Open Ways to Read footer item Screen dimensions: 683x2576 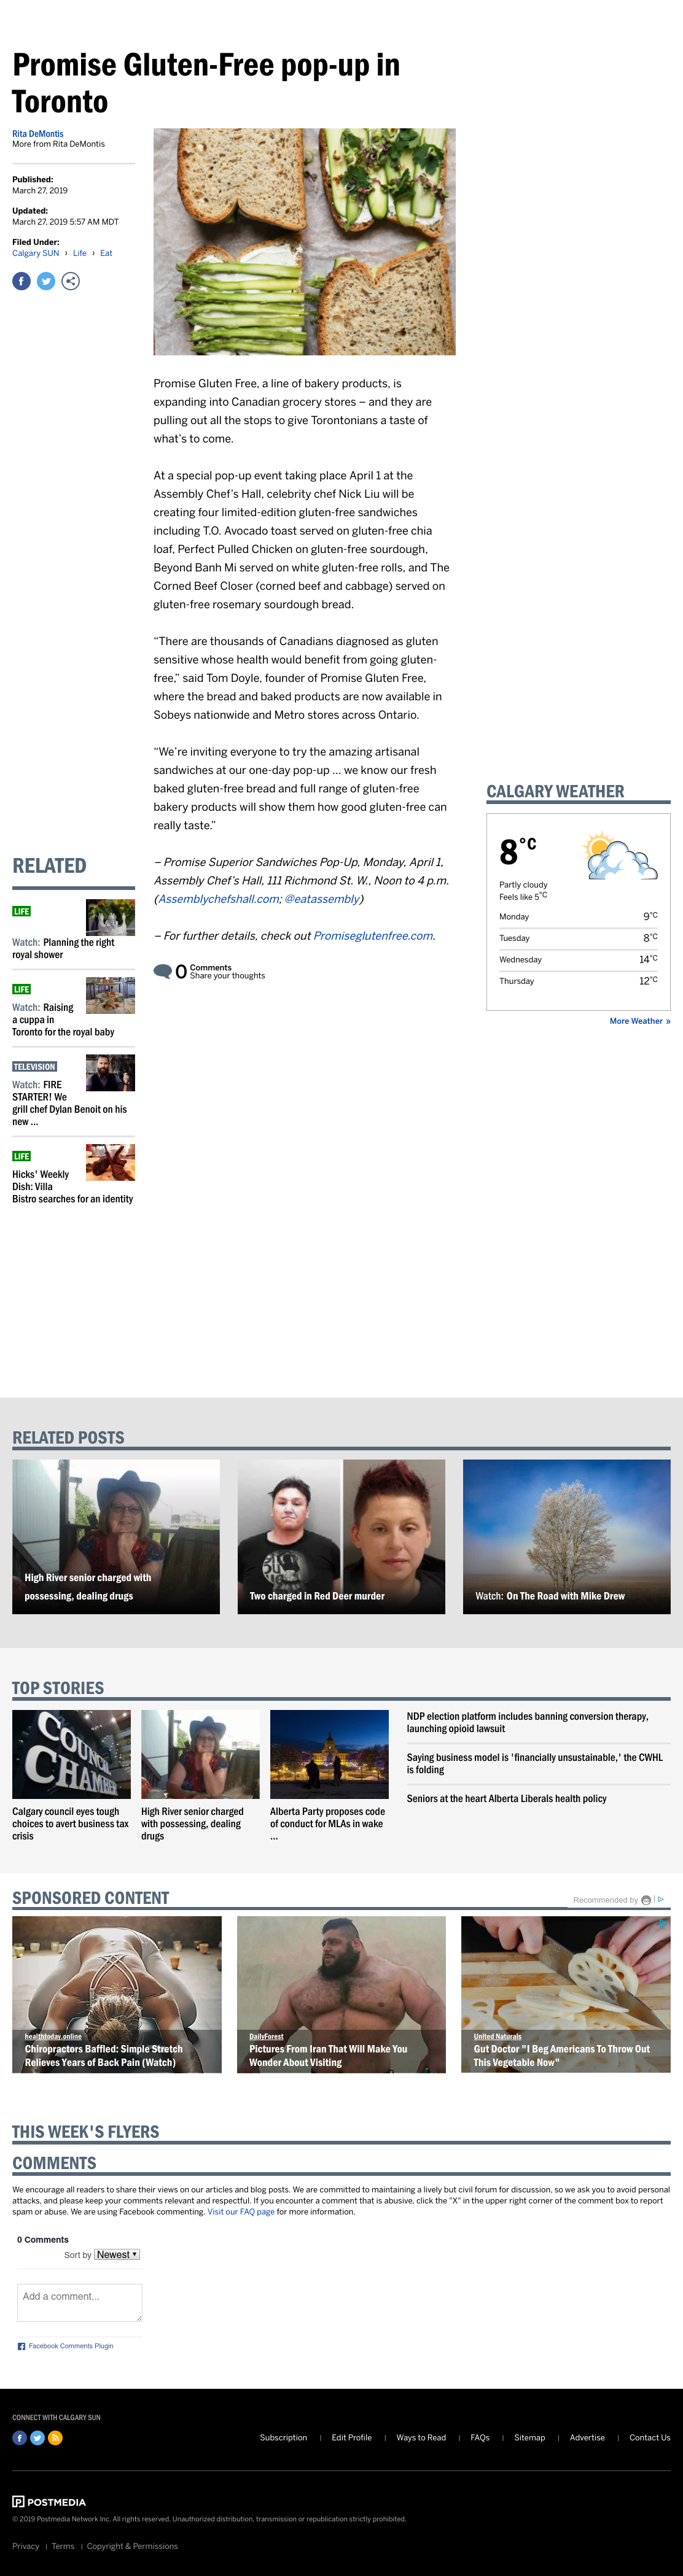pyautogui.click(x=421, y=2437)
